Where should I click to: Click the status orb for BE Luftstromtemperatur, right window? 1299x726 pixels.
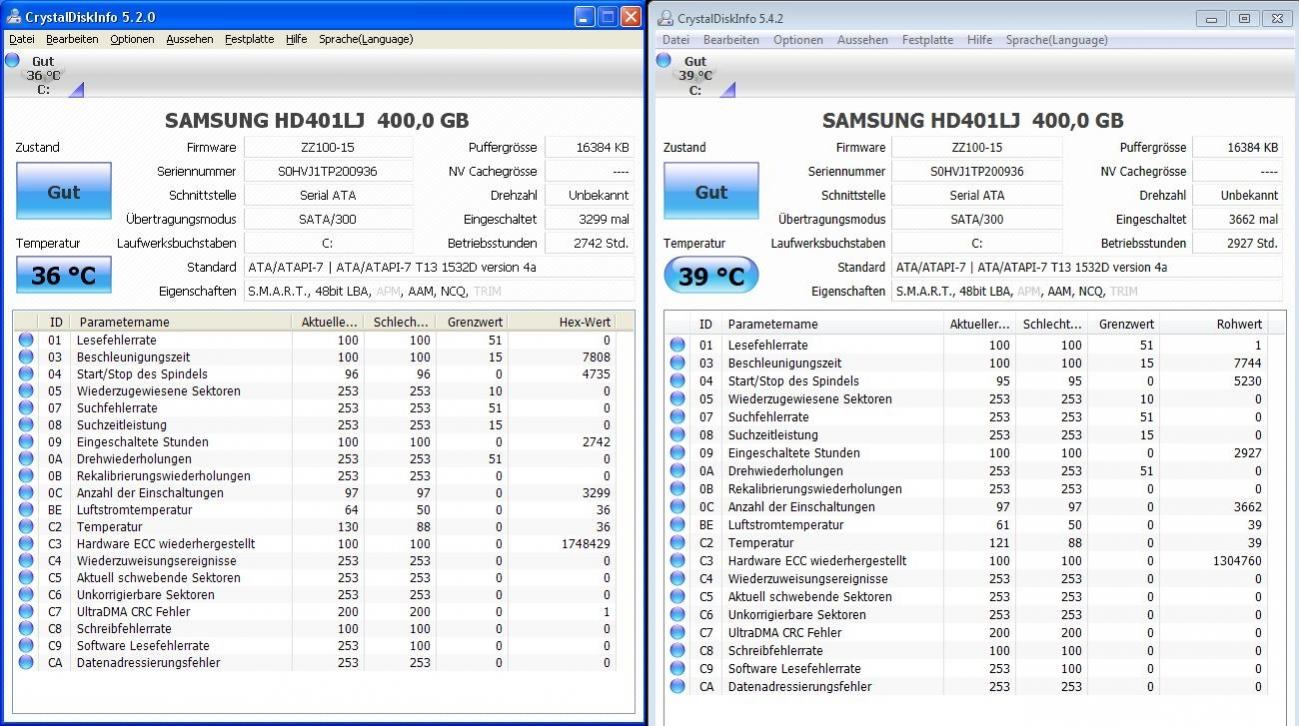(x=677, y=525)
